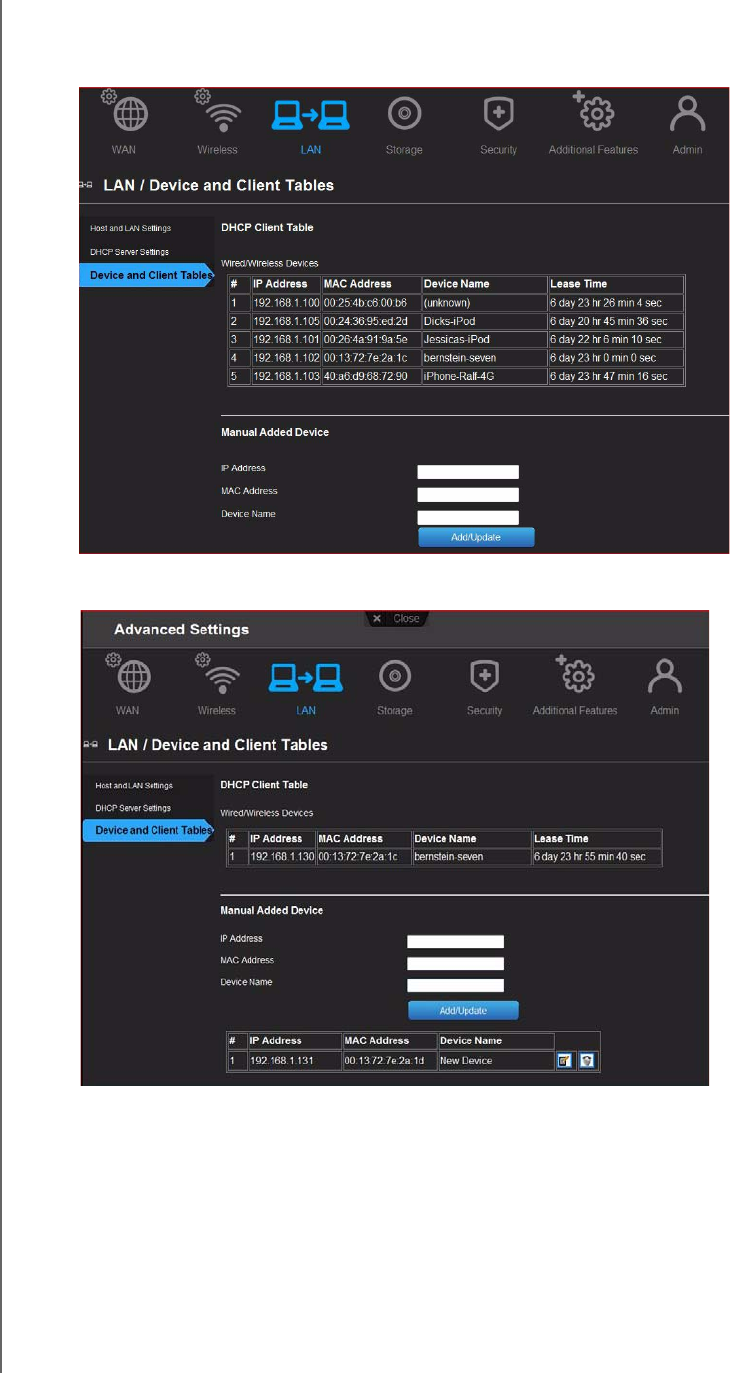Click lease time 6 day 22 hr 6 min 10 sec

pyautogui.click(x=616, y=339)
